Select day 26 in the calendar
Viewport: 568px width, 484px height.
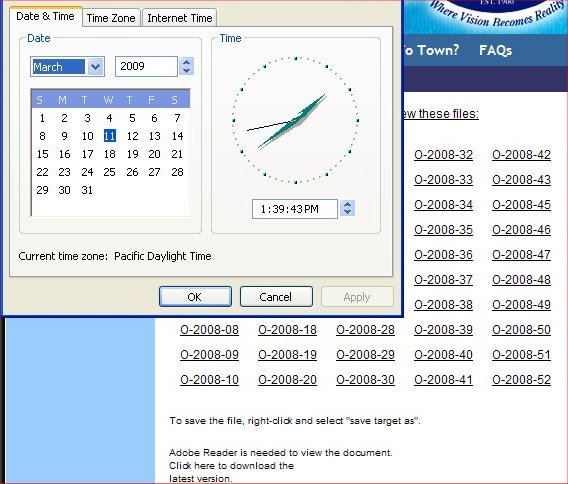132,172
